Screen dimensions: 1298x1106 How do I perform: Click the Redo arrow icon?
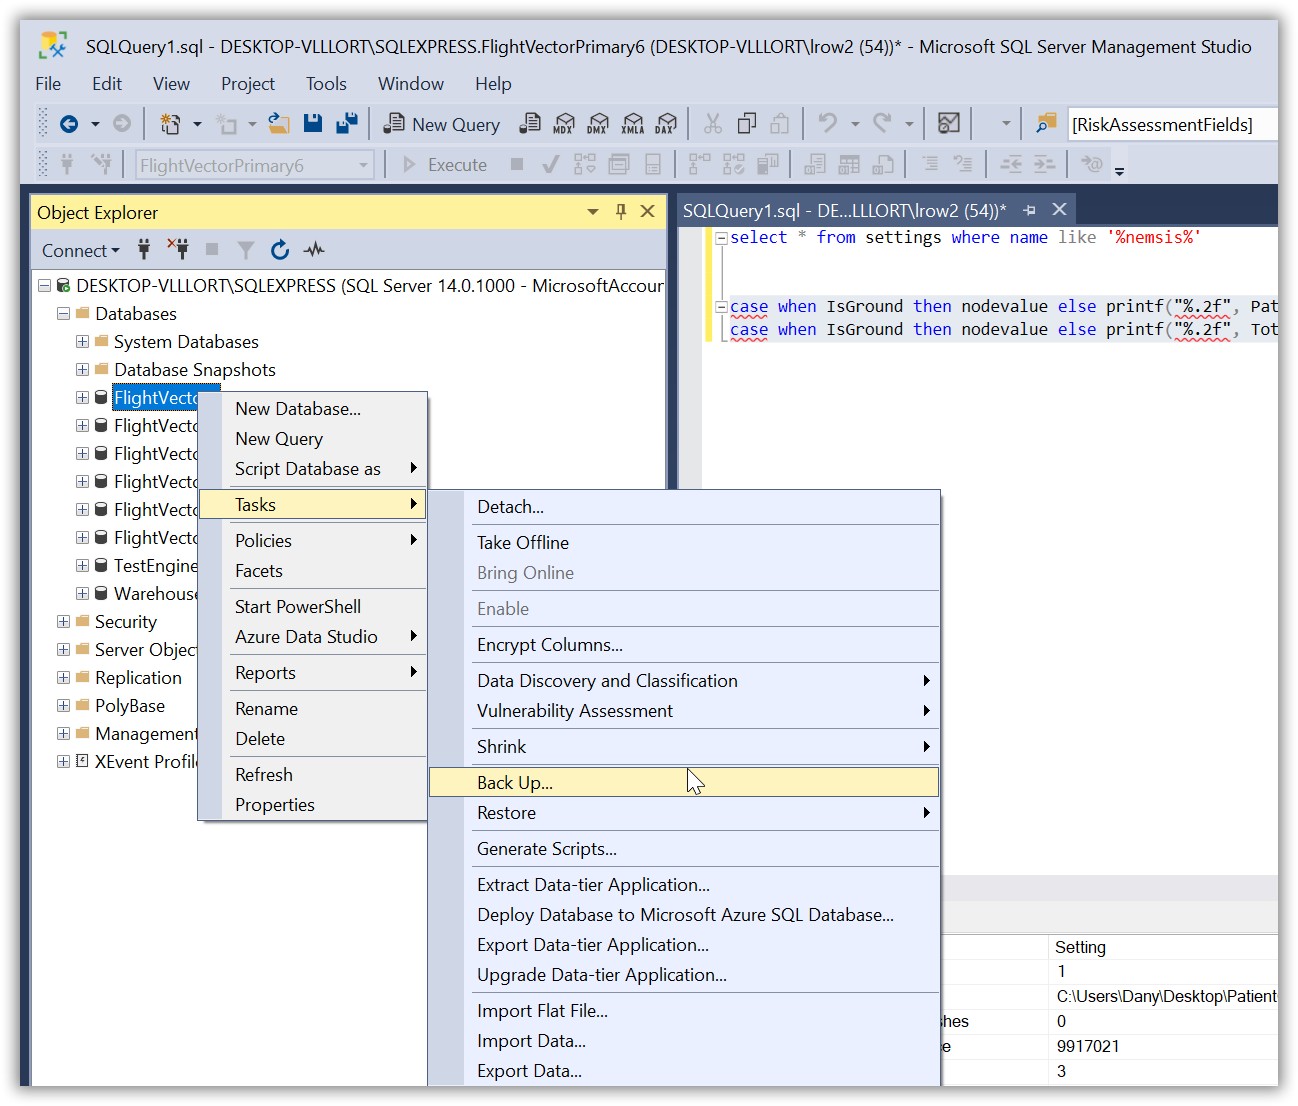point(882,123)
